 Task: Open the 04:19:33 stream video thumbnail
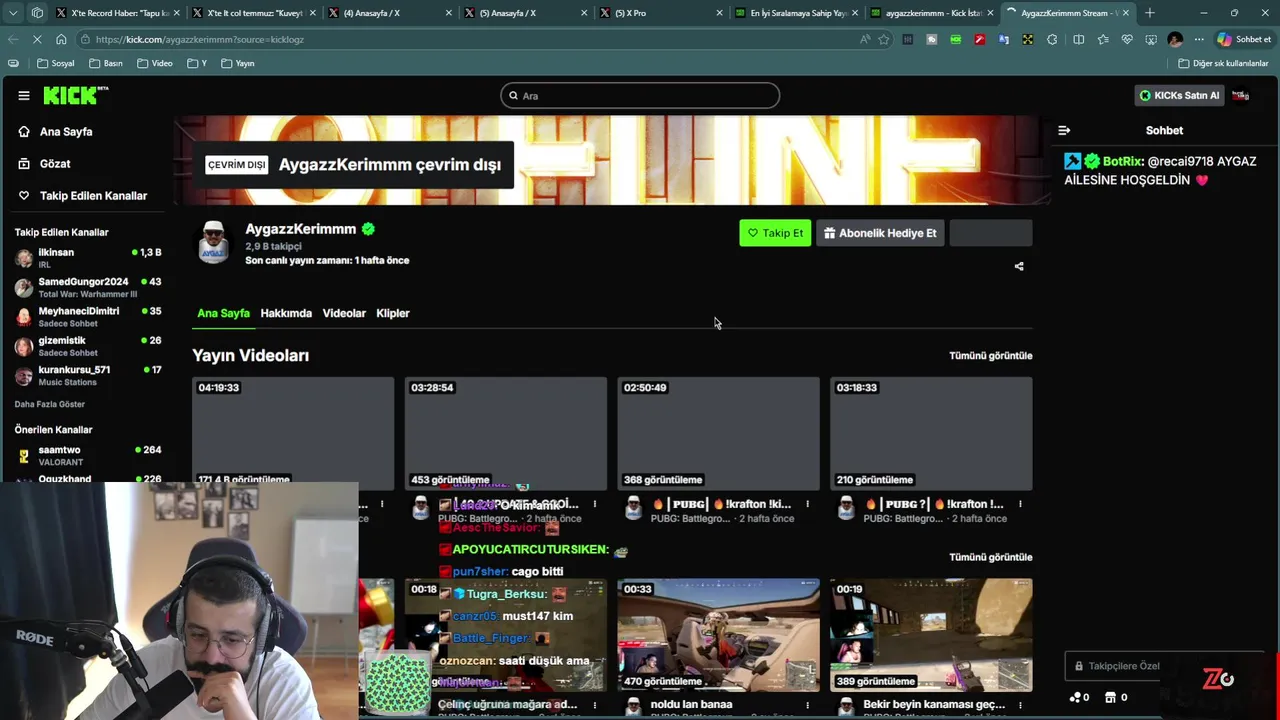click(293, 433)
